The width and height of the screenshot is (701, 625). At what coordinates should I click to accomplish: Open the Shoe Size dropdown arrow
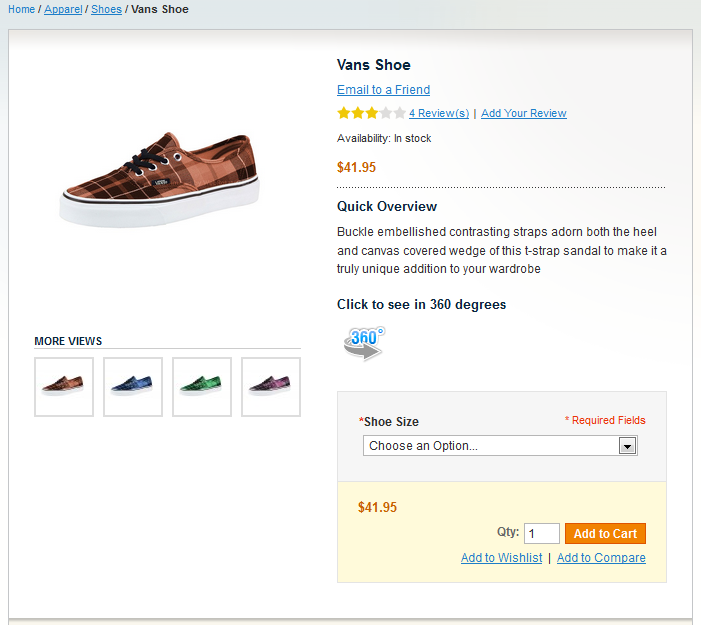[627, 446]
